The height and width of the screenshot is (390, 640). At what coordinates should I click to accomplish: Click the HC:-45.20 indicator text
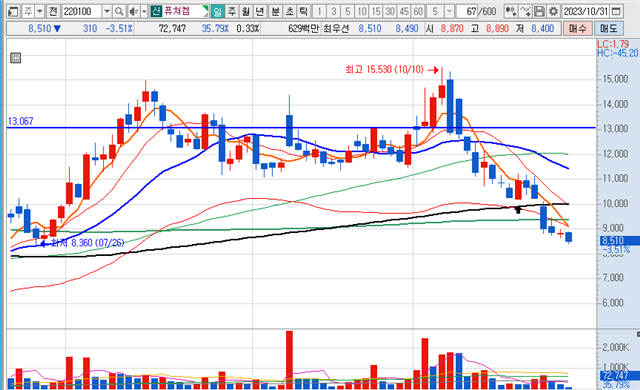[618, 53]
